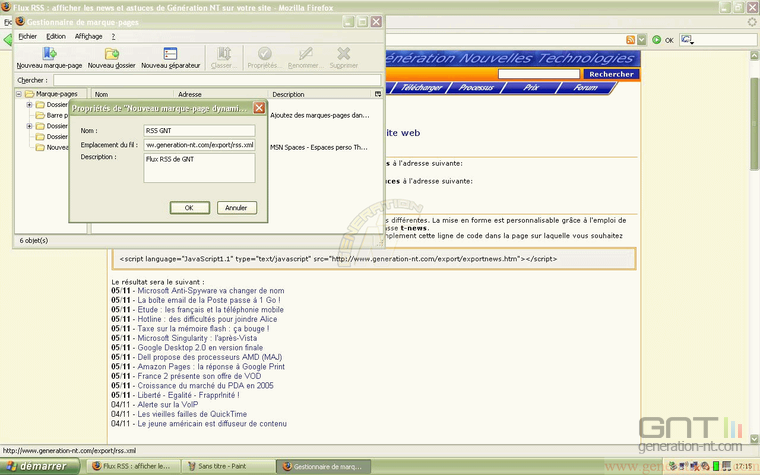The width and height of the screenshot is (760, 475).
Task: Open link France 2 présente son offre de VOD
Action: pos(199,376)
